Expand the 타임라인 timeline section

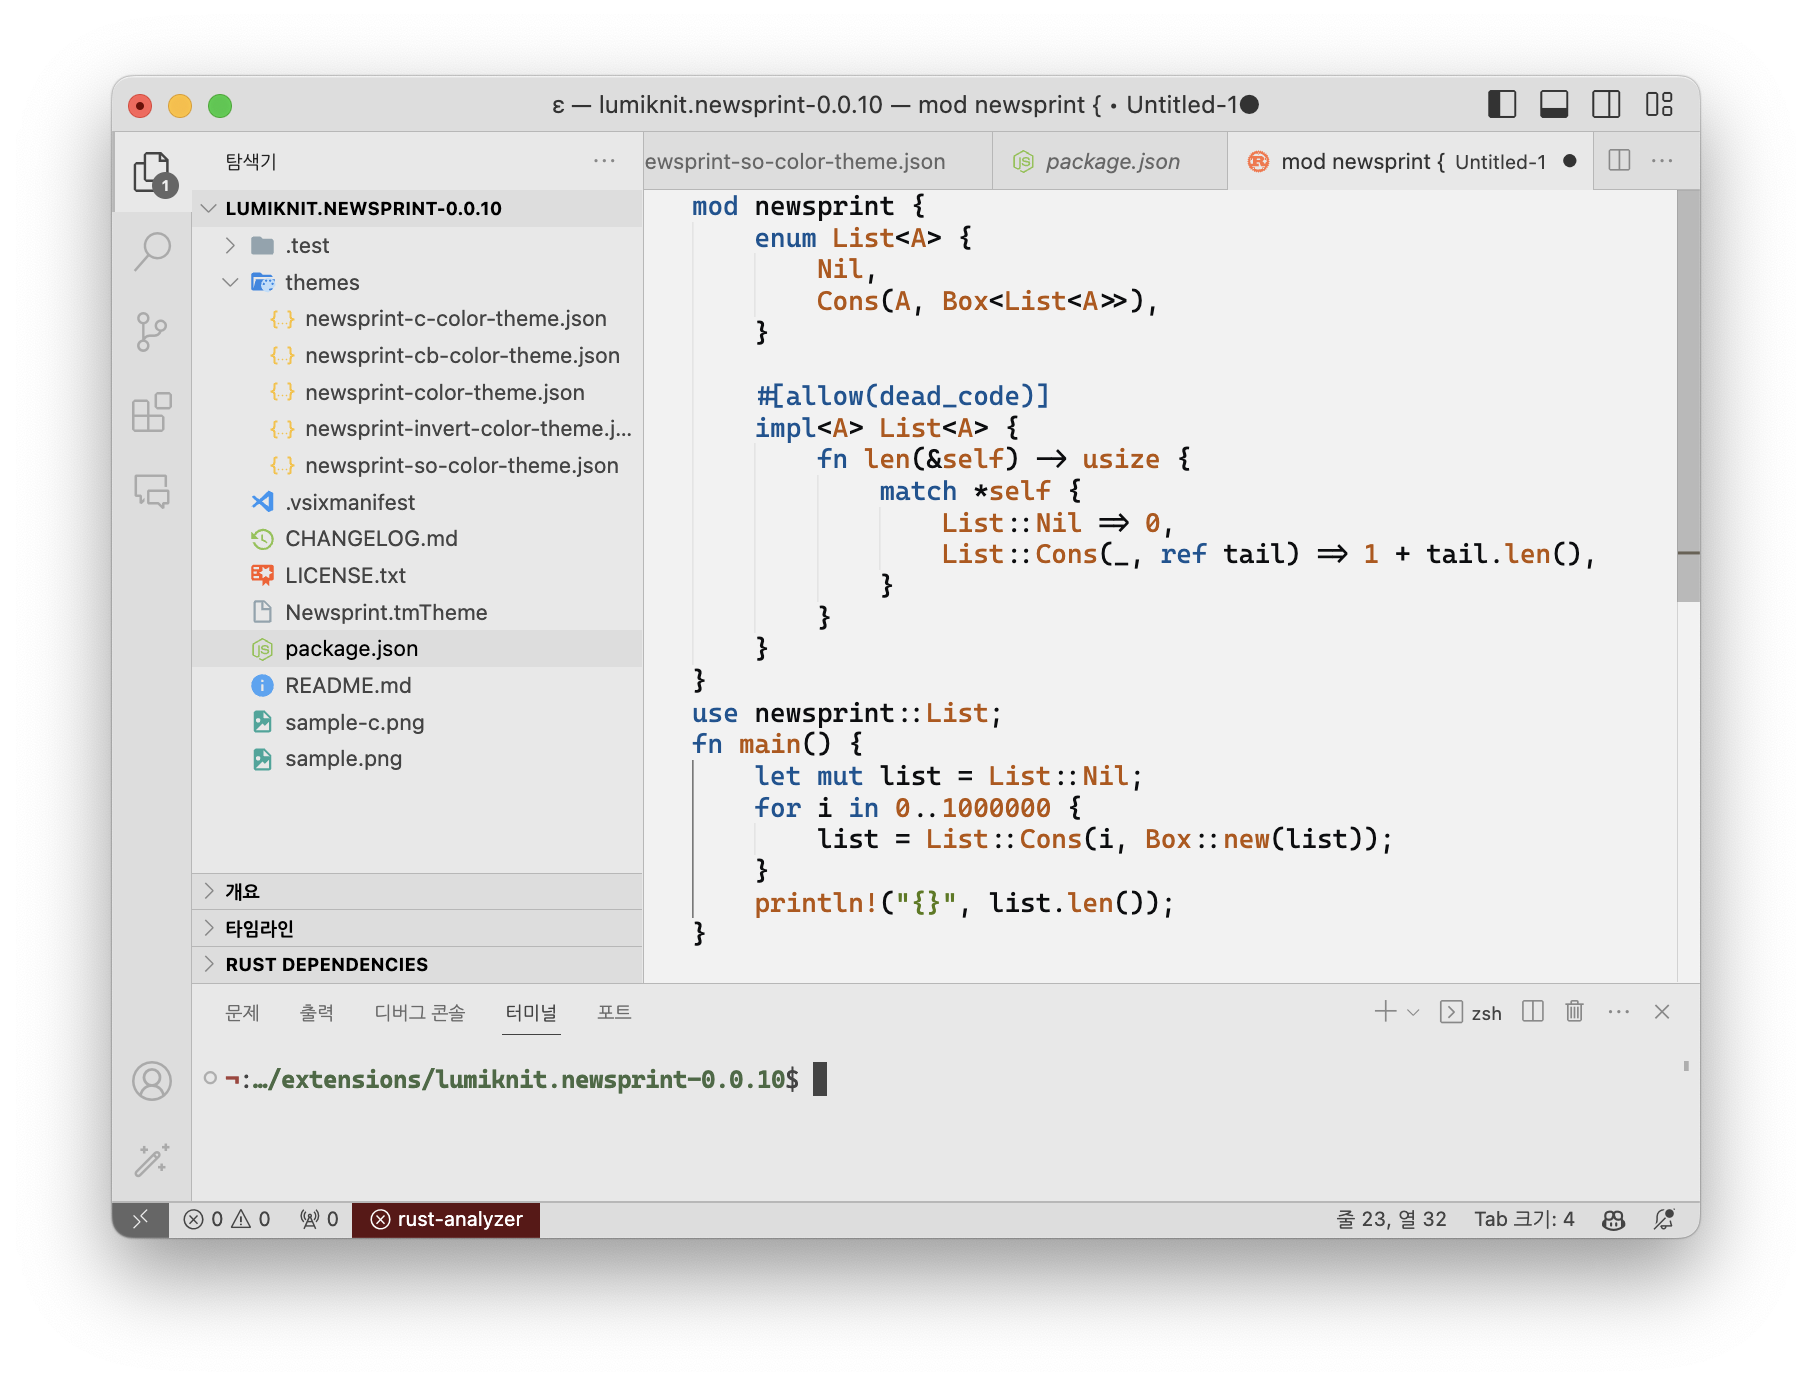(x=417, y=928)
